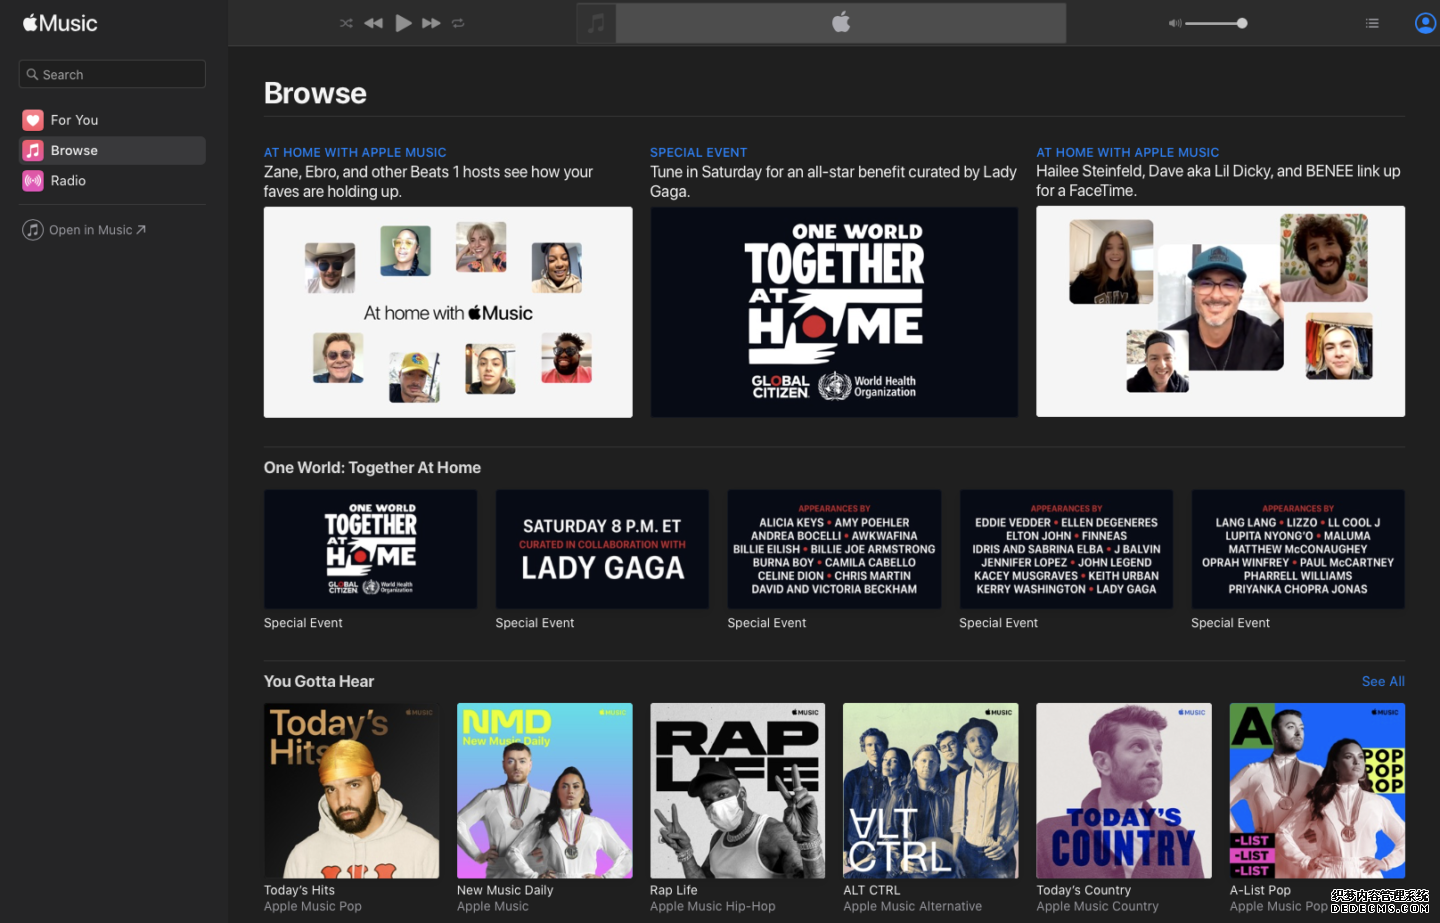
Task: Click the You Gotta Hear section title
Action: pos(319,681)
